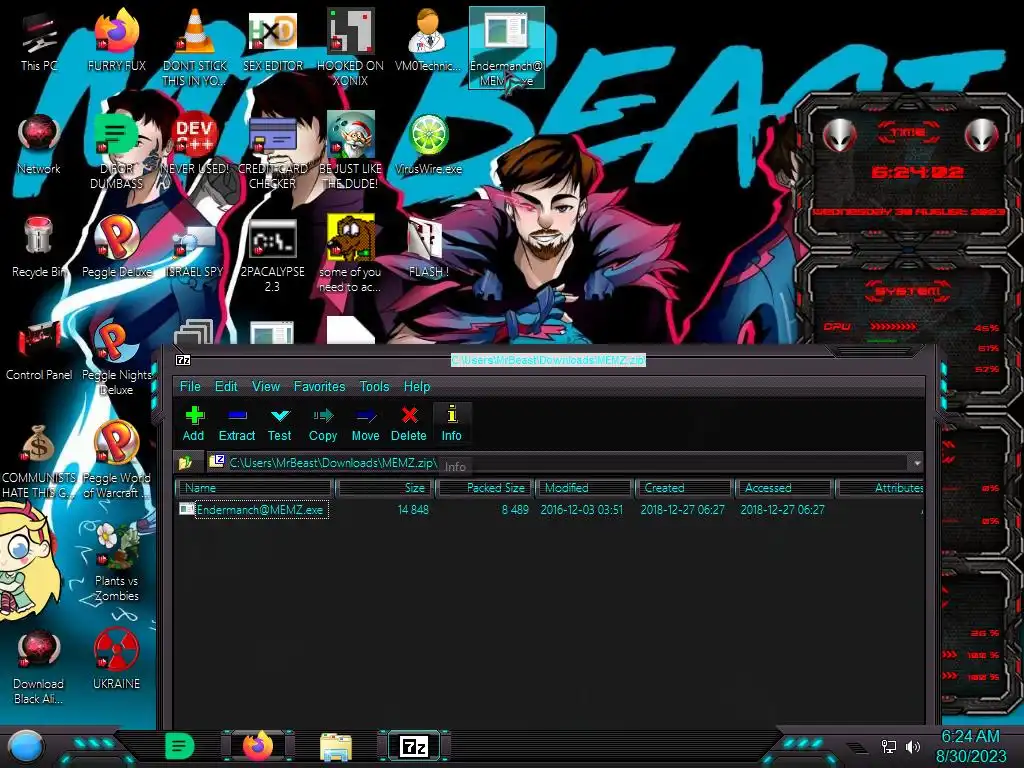Viewport: 1024px width, 768px height.
Task: Select the 2PACALYPSE 2.3 desktop icon
Action: click(x=272, y=255)
